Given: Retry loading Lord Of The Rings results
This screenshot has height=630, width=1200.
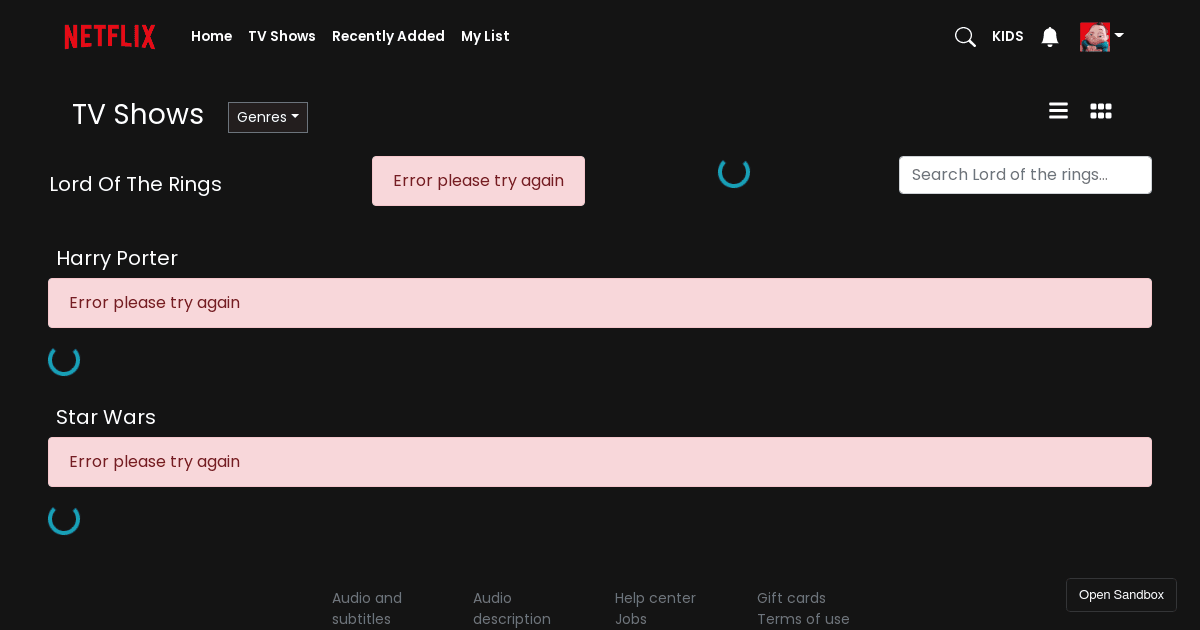Looking at the screenshot, I should [x=478, y=181].
